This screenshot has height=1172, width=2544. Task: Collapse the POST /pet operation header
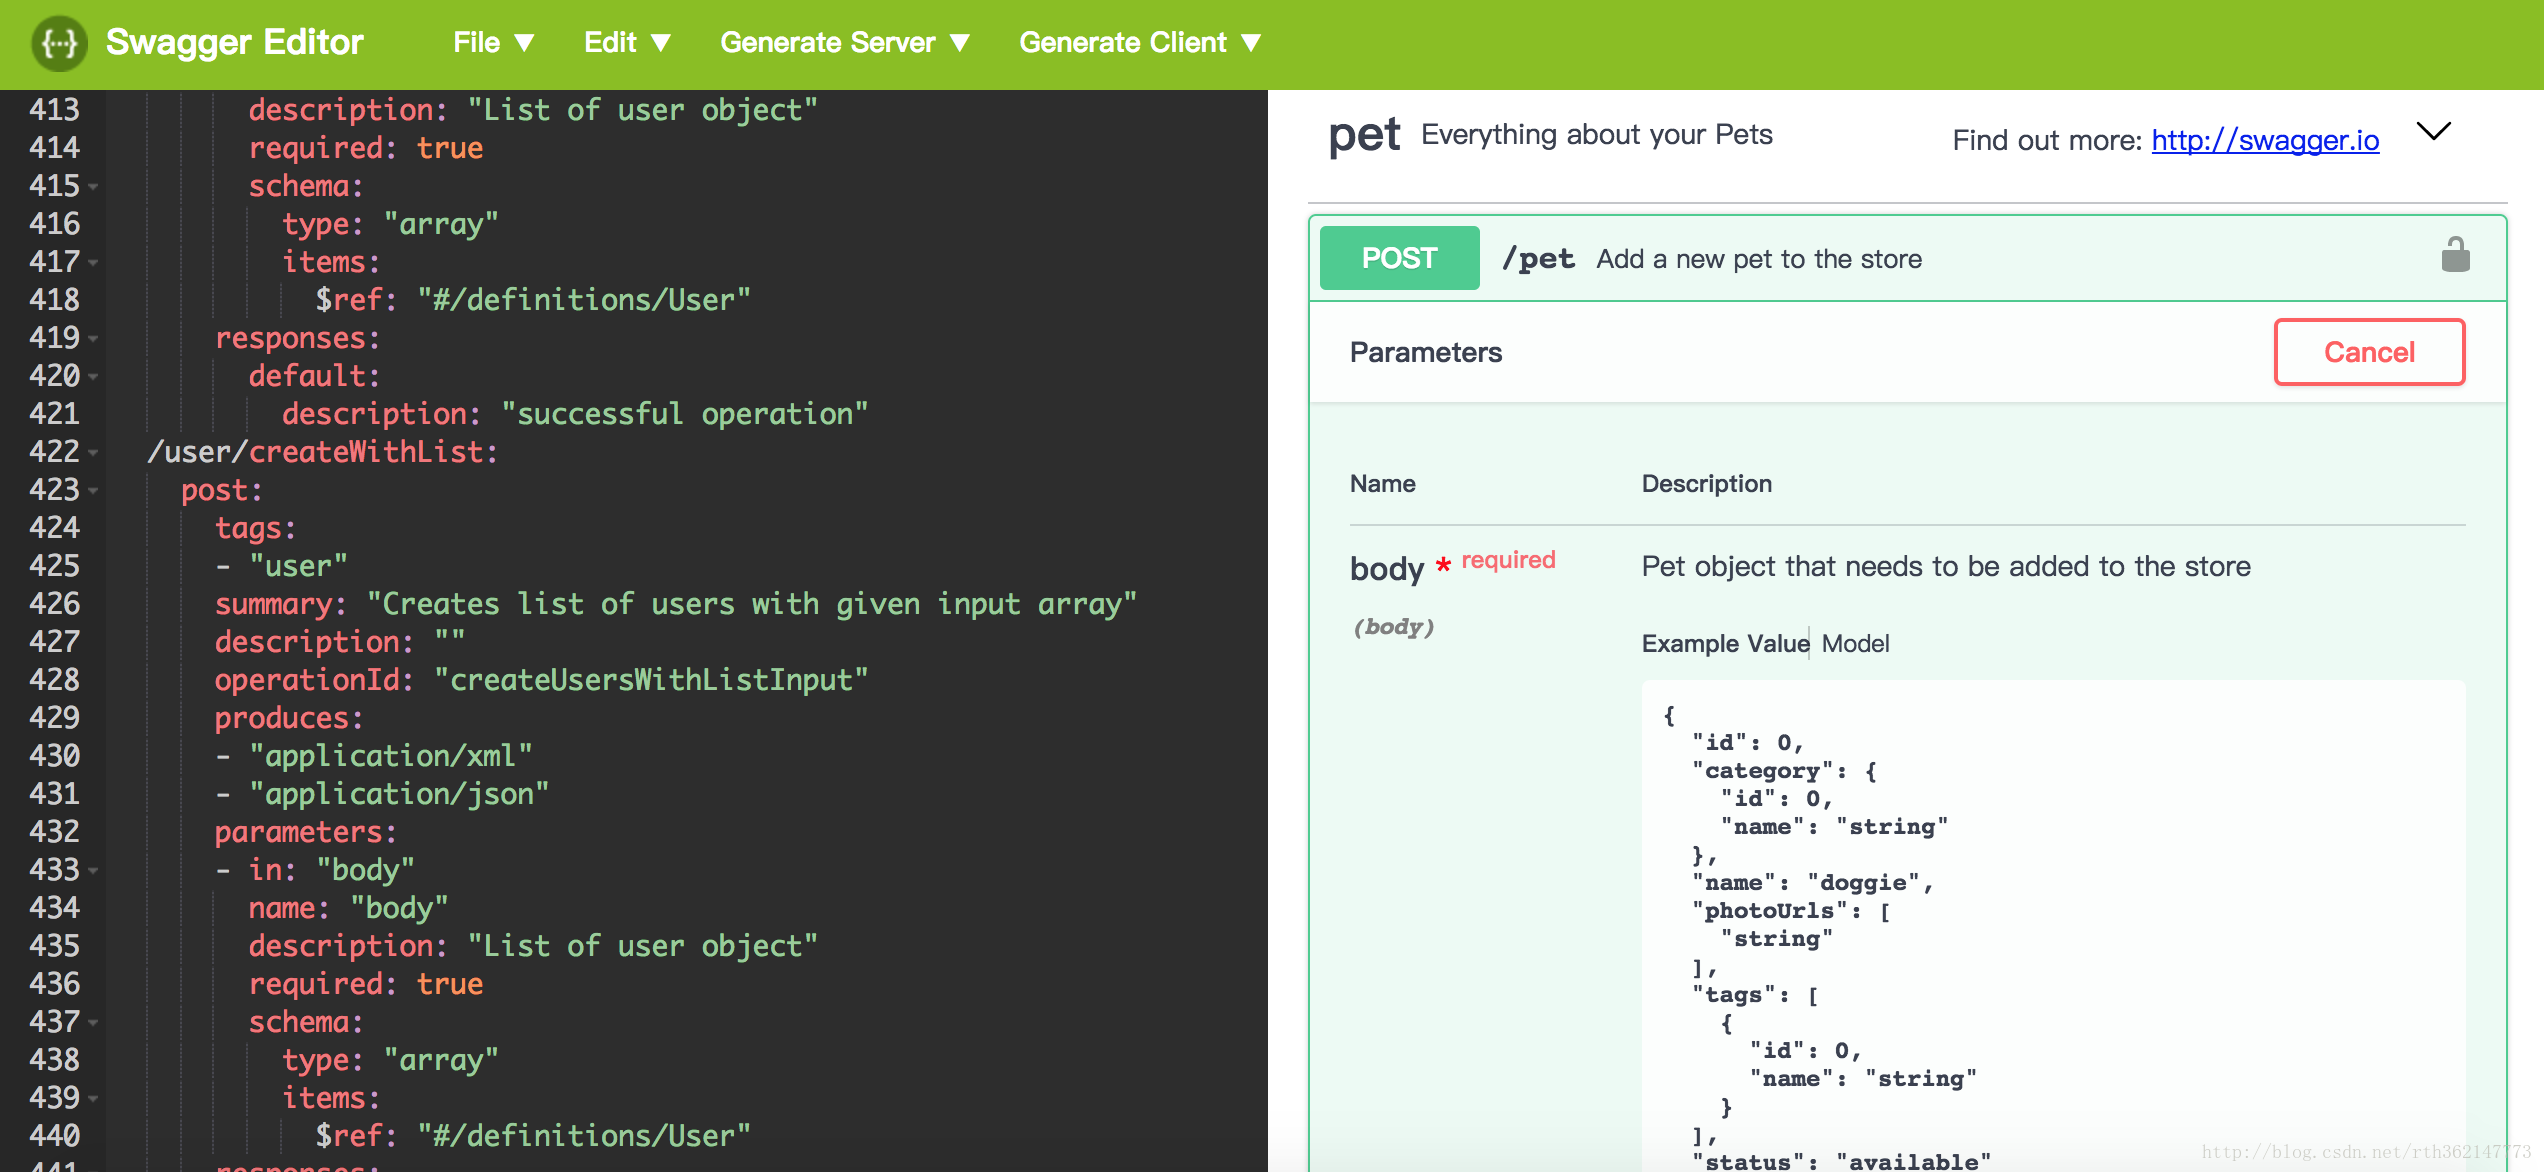click(1758, 259)
